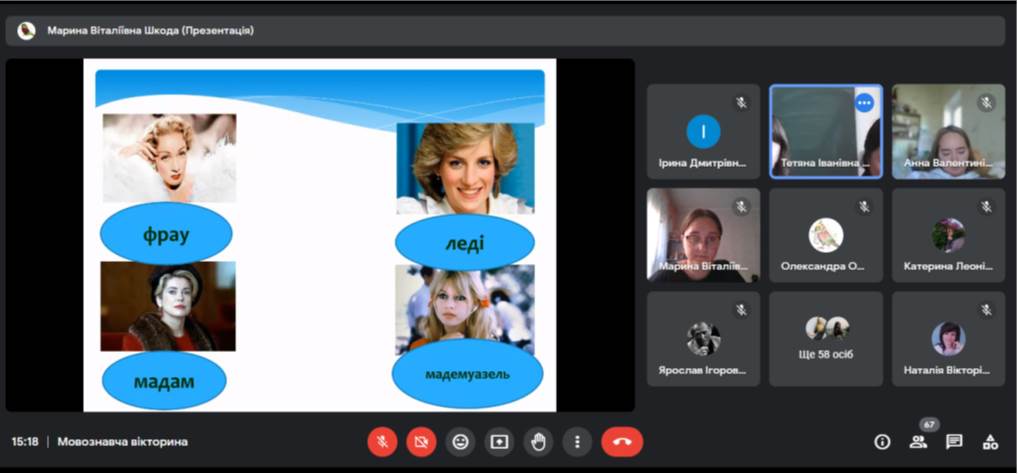Open the more options three-dot menu
The image size is (1018, 474).
point(577,442)
